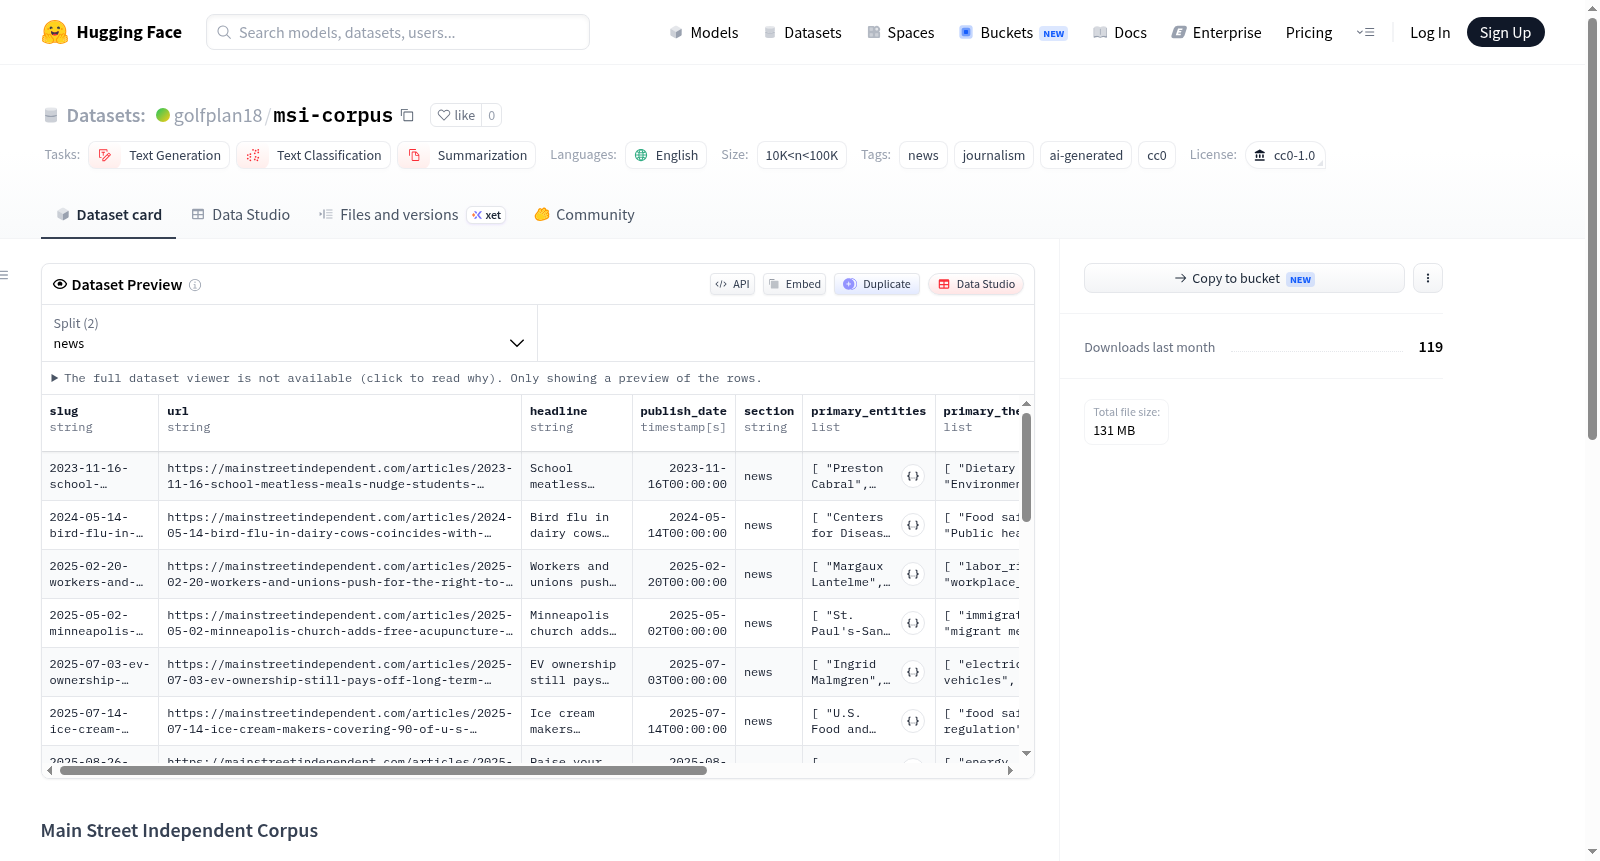
Task: Click the Hugging Face logo icon
Action: pyautogui.click(x=55, y=32)
